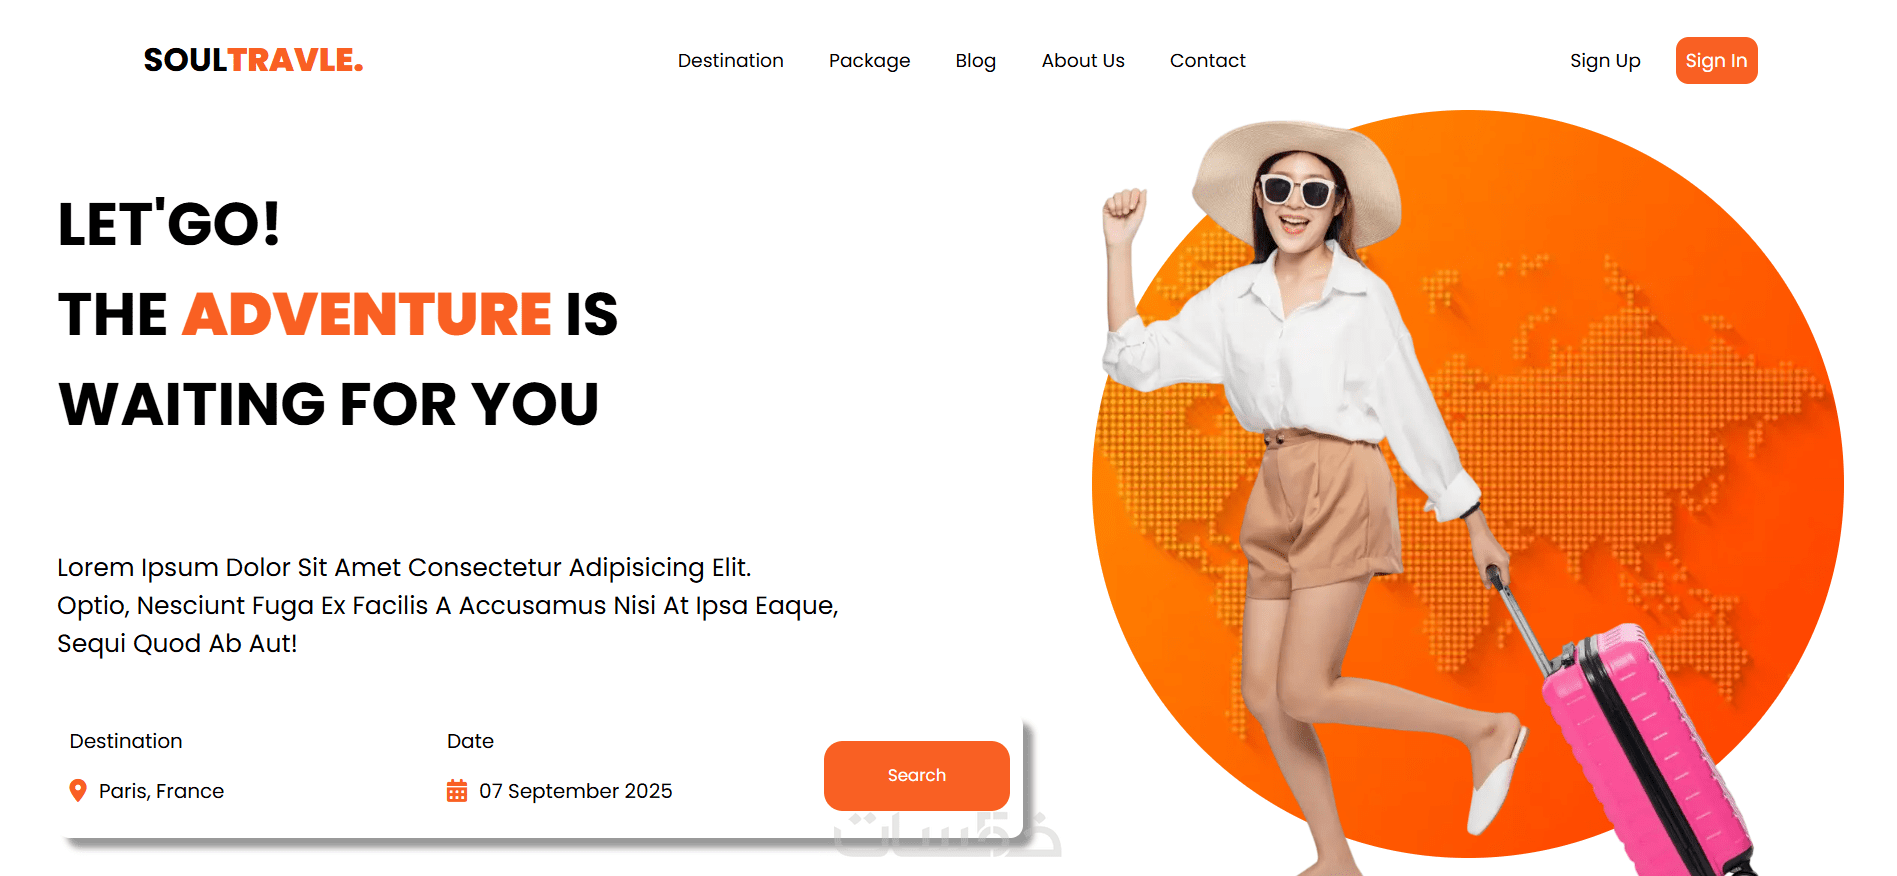Select the 07 September 2025 date field
The image size is (1897, 876).
(559, 791)
